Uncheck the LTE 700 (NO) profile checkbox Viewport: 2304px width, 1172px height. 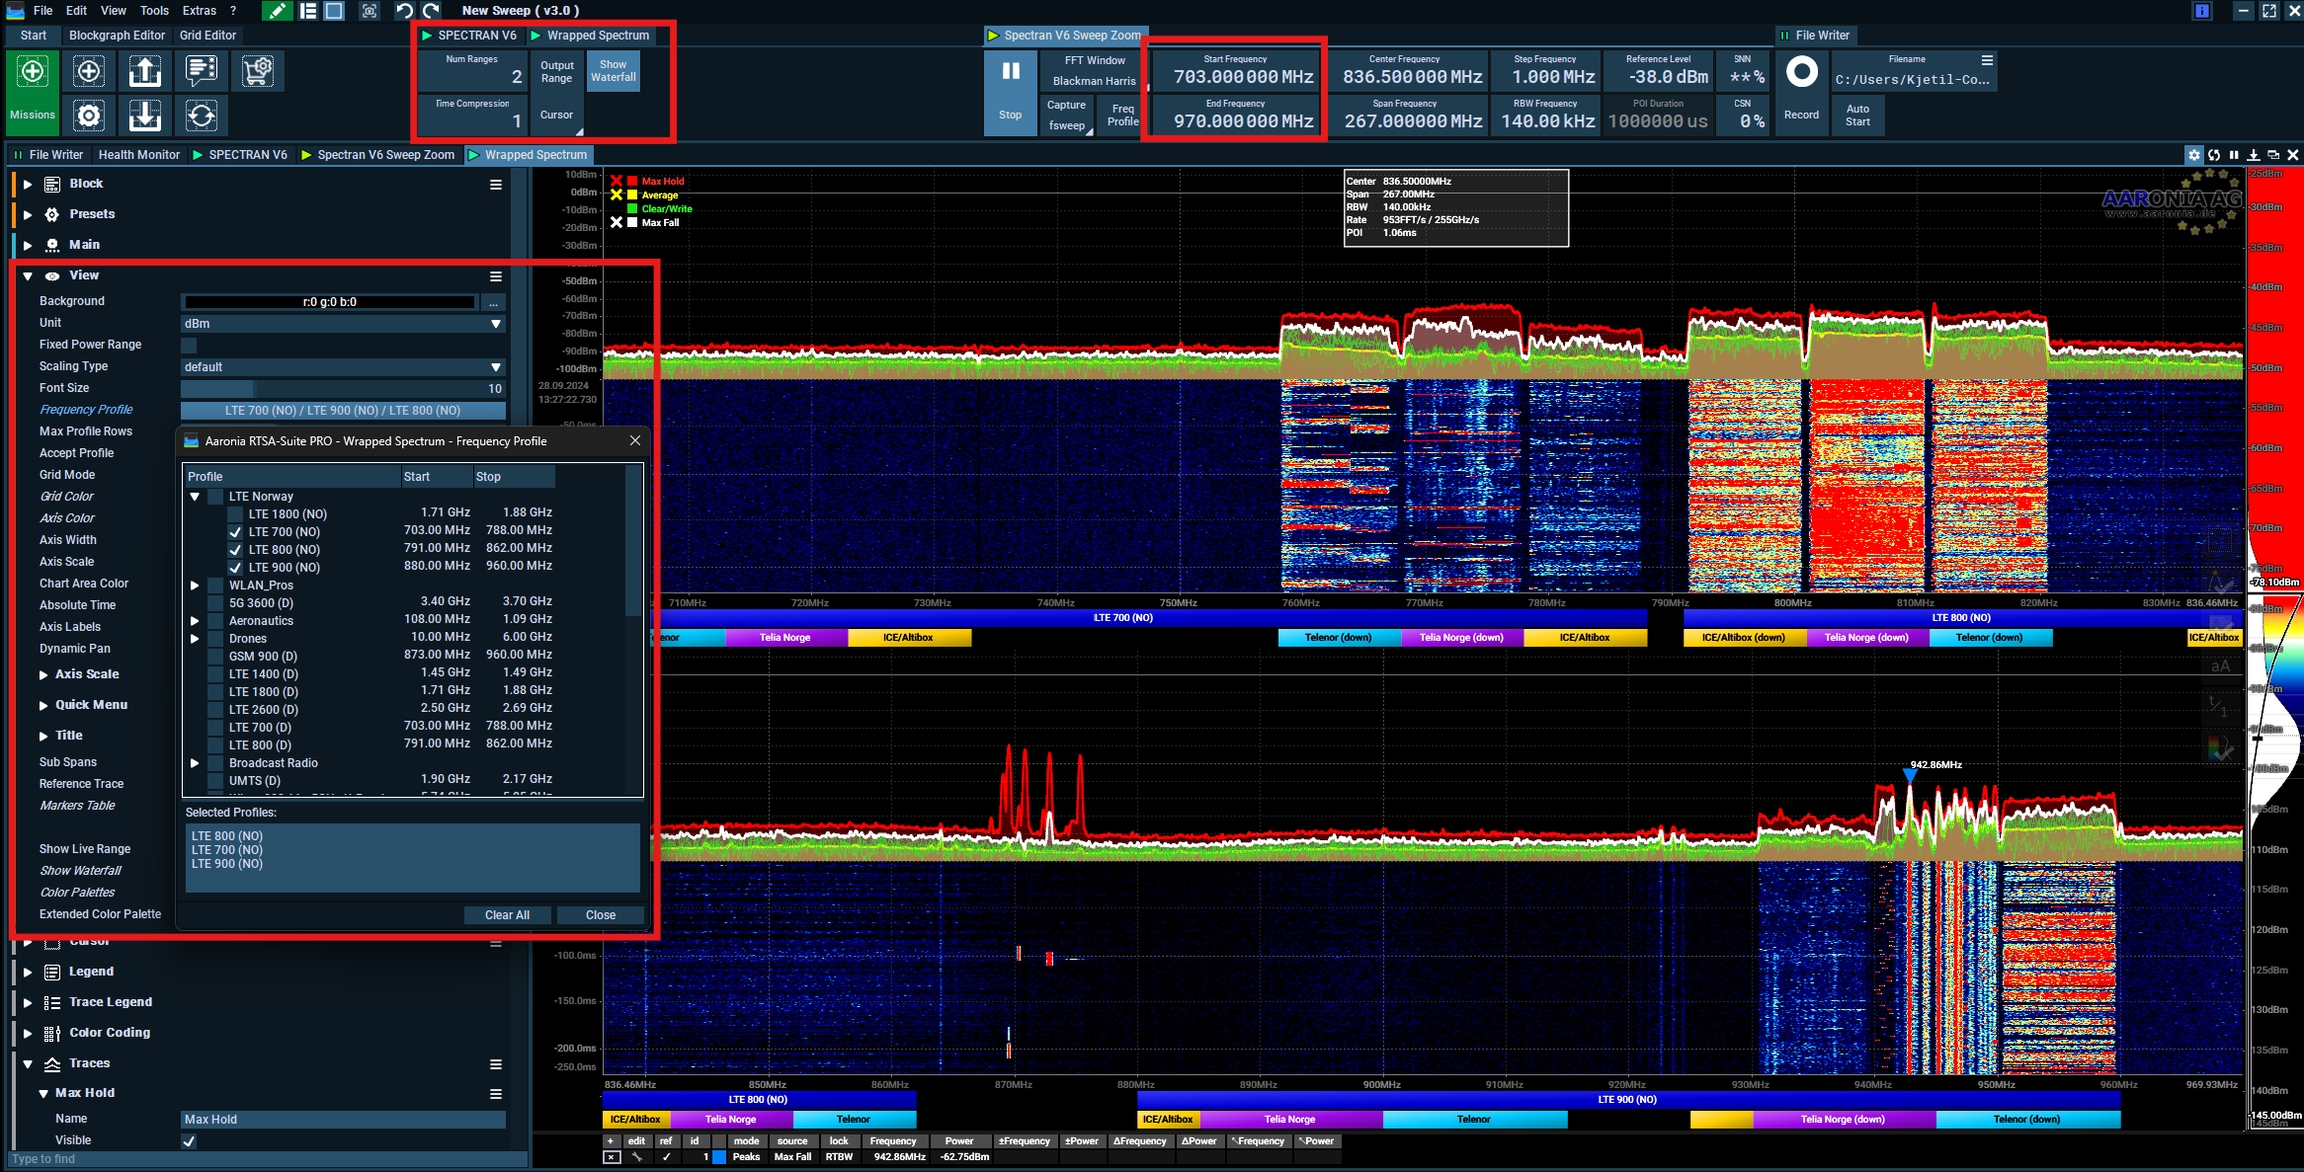235,532
